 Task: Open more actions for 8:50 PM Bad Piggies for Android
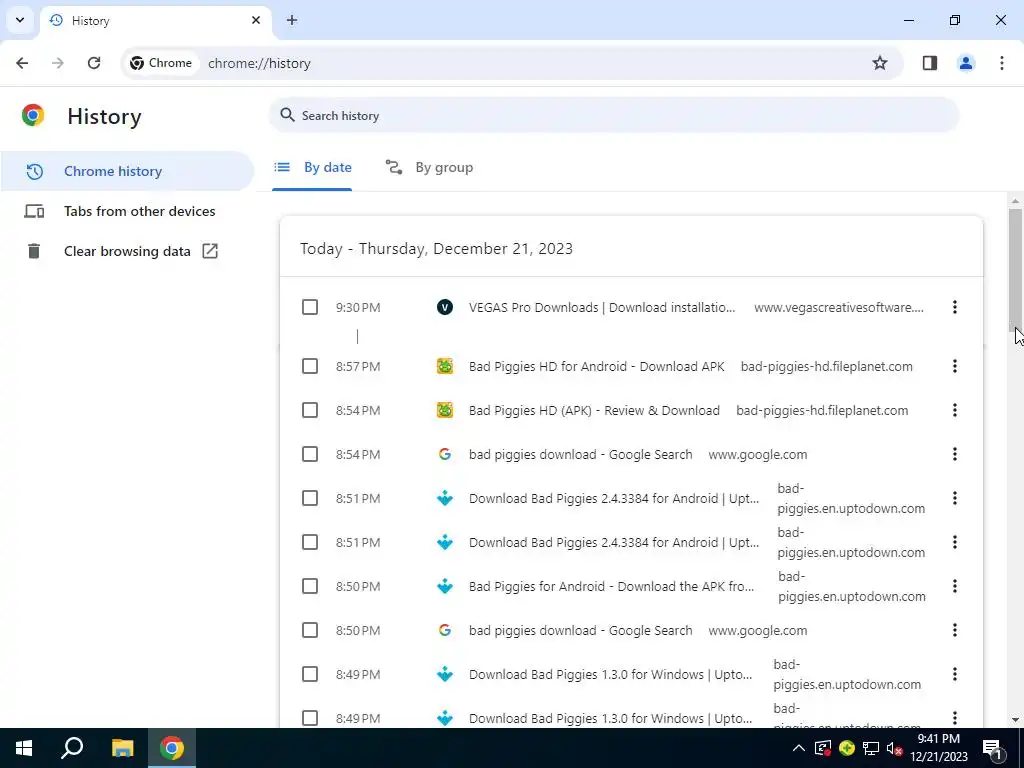955,586
